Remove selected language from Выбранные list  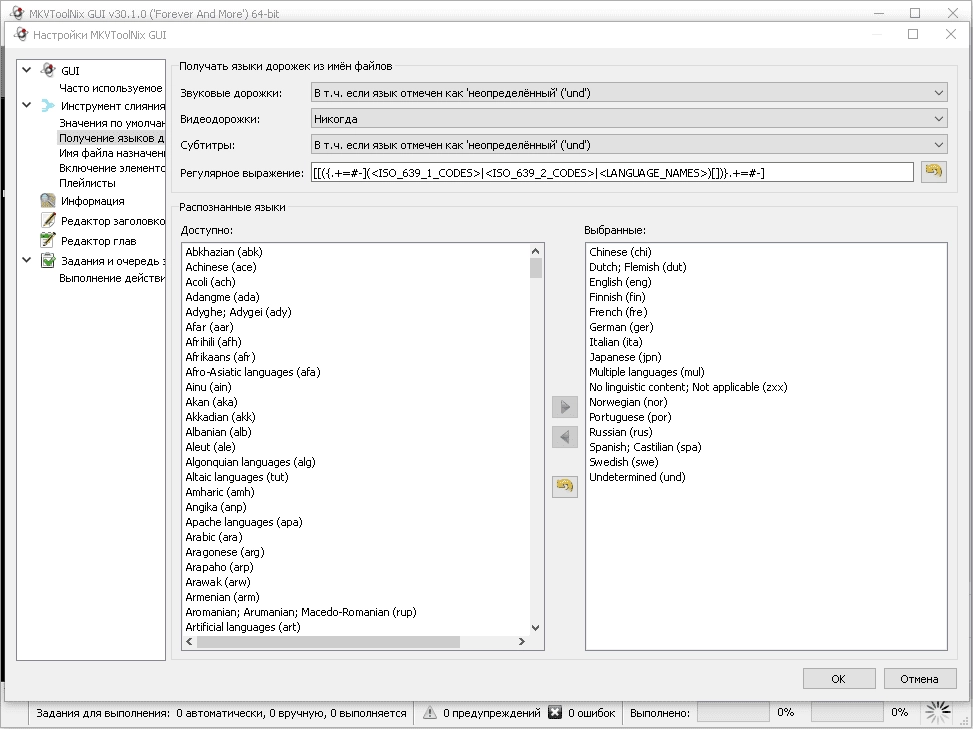pyautogui.click(x=565, y=437)
